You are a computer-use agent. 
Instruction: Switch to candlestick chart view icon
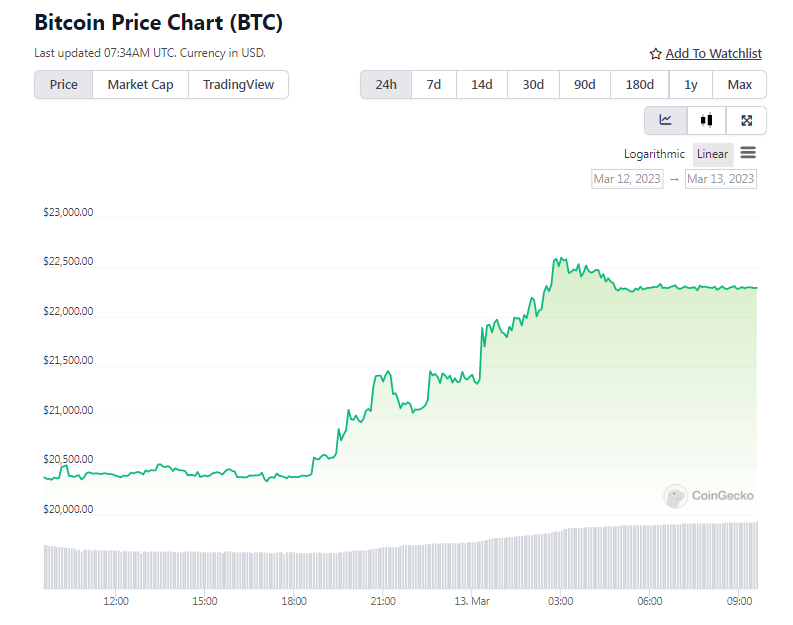tap(707, 120)
